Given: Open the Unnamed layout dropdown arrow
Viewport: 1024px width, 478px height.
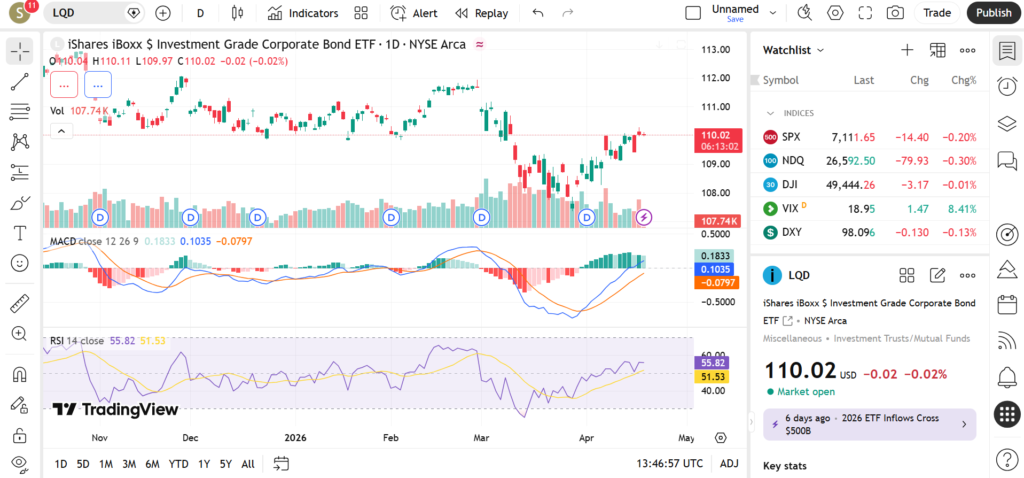Looking at the screenshot, I should click(770, 11).
